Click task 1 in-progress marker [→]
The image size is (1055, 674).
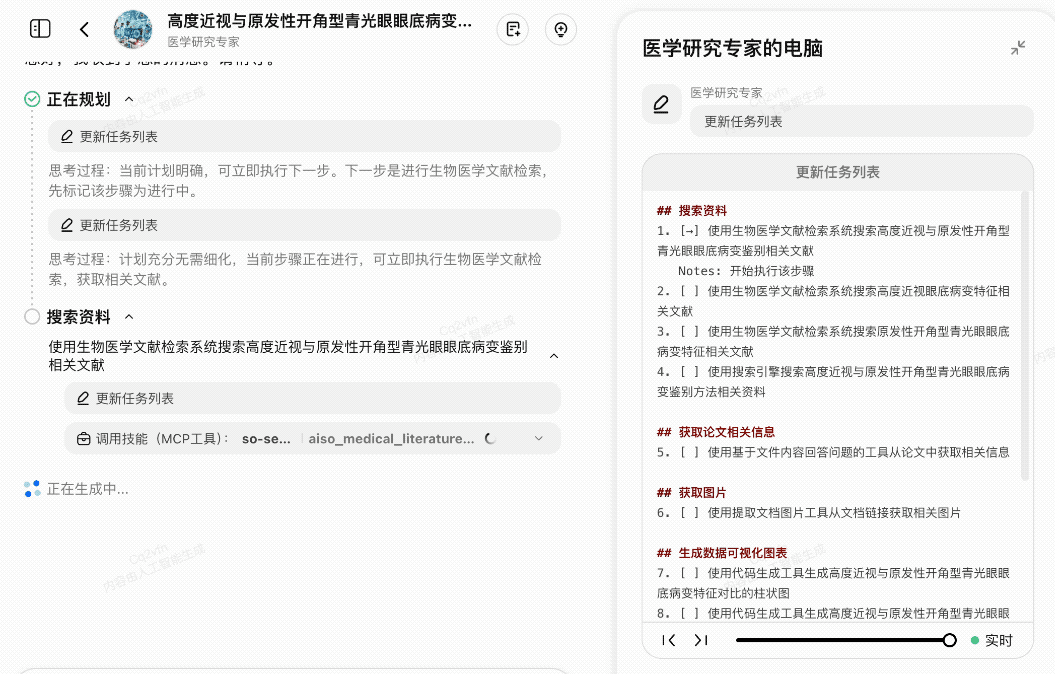point(689,231)
